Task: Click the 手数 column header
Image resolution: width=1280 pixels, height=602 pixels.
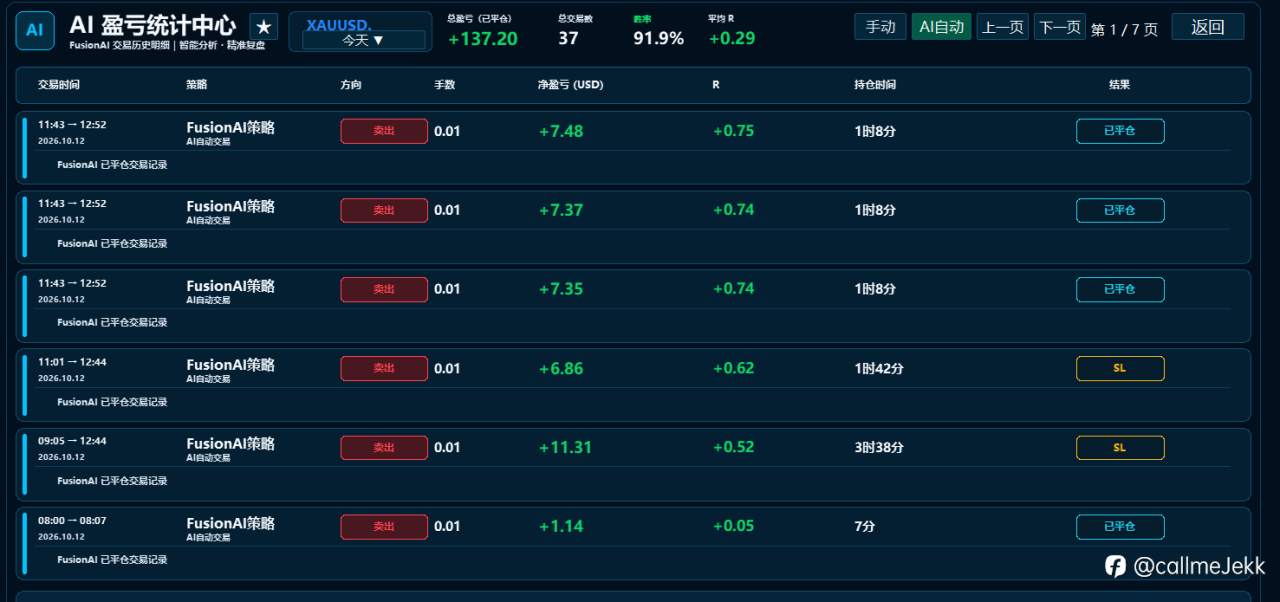Action: 444,85
